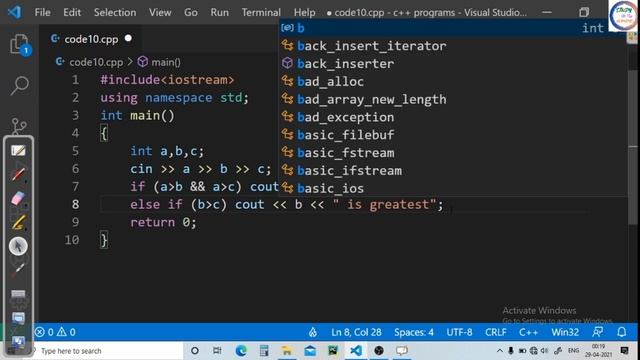
Task: Choose basic_fstream suggestion
Action: 453,153
